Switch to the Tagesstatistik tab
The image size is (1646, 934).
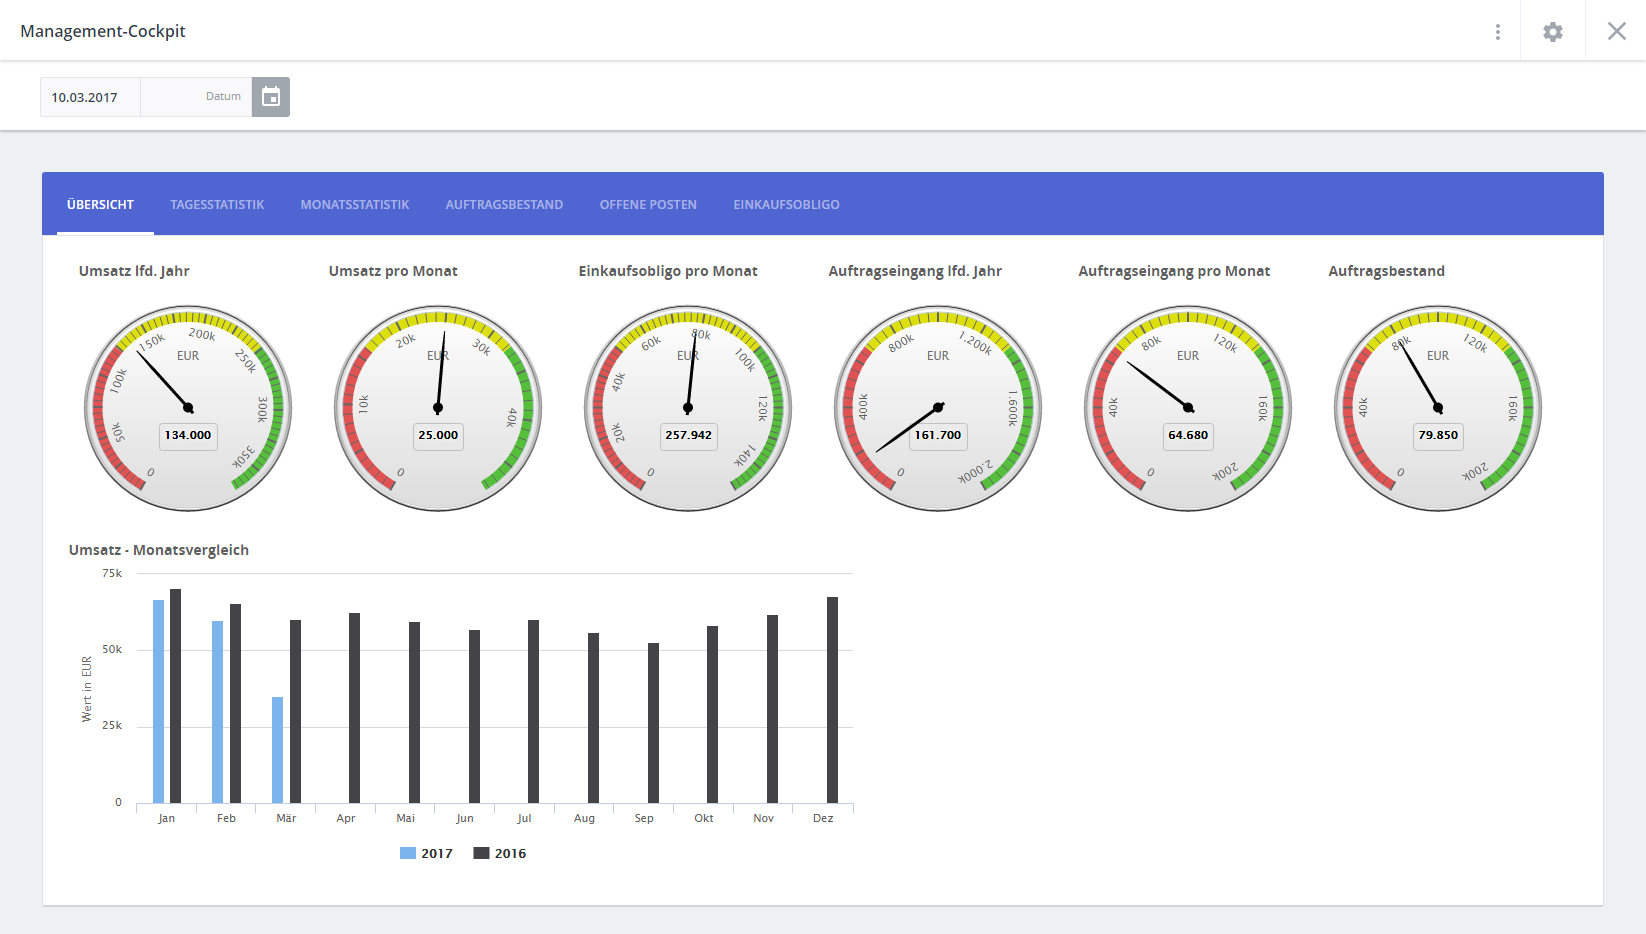[x=217, y=205]
